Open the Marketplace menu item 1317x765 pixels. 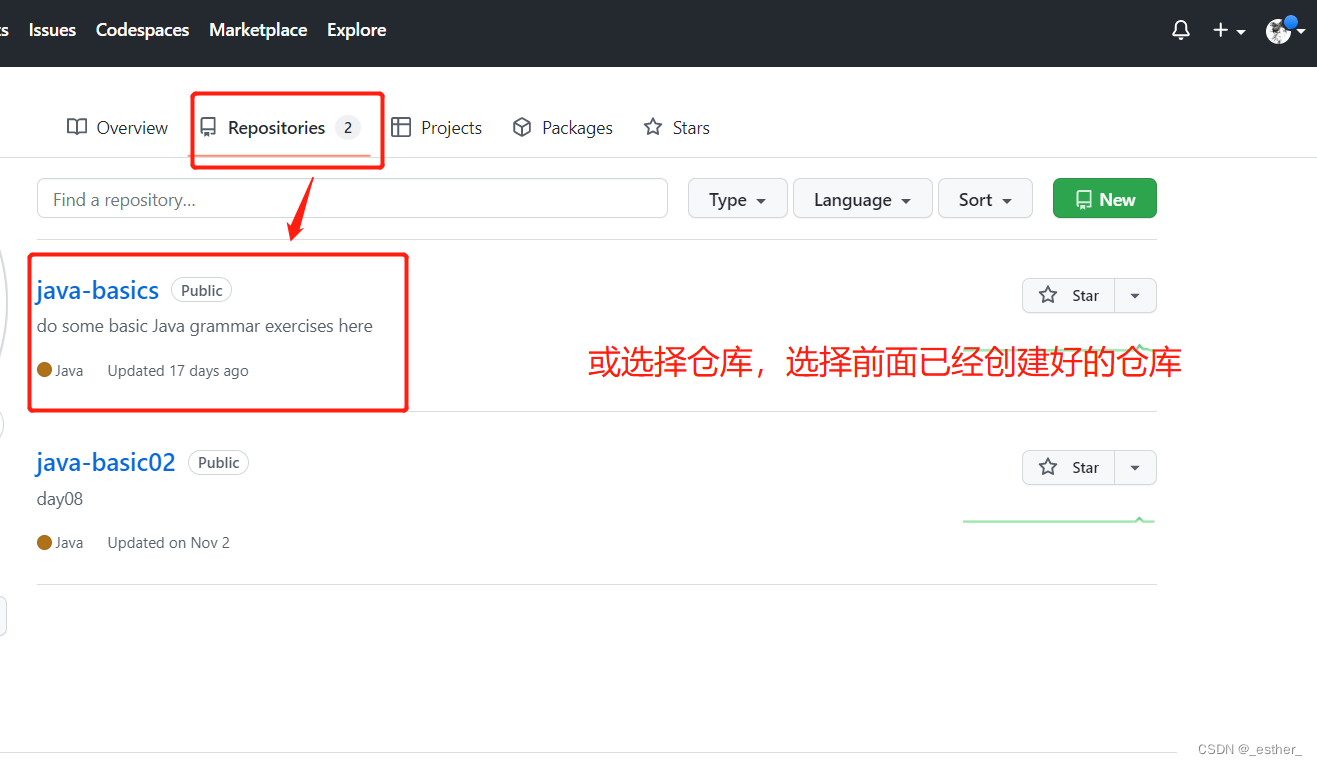click(258, 29)
